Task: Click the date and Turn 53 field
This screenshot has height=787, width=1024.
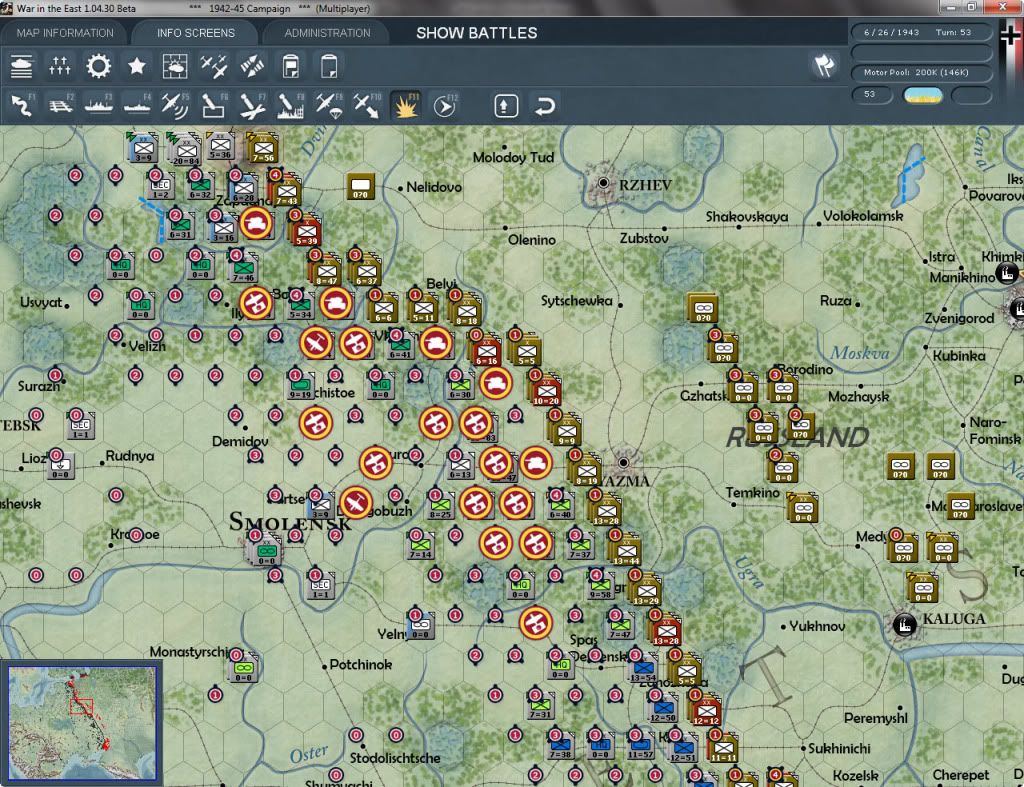Action: [921, 32]
